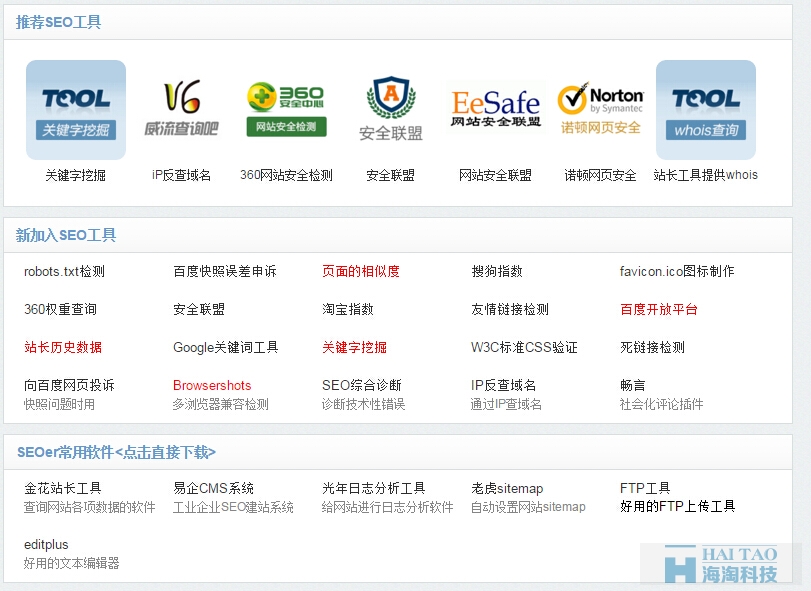This screenshot has width=811, height=591.
Task: Click the 快照问题时用 description text
Action: [59, 404]
